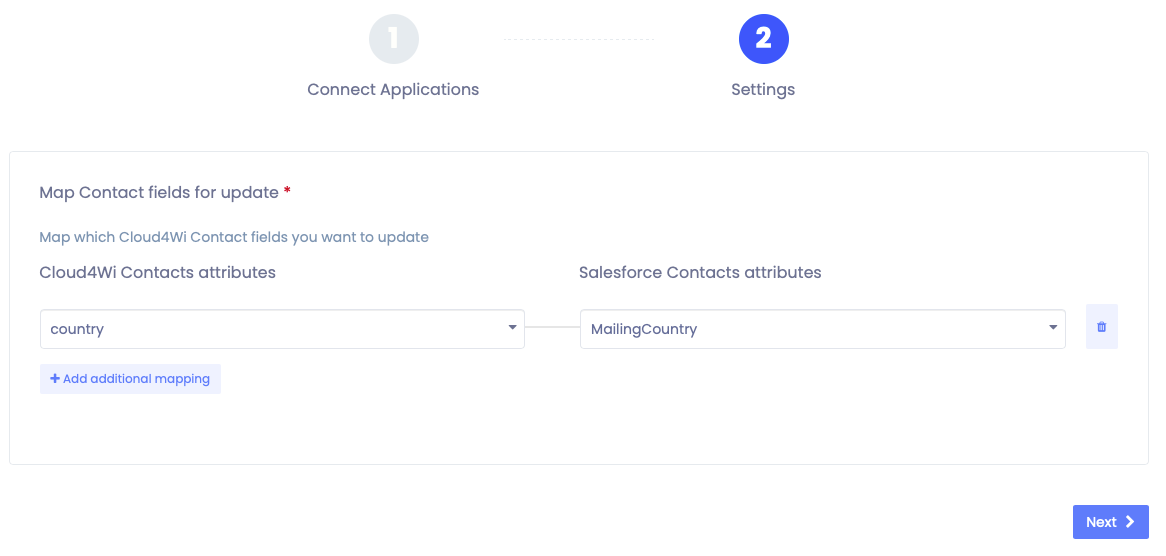1166x556 pixels.
Task: Open the country dropdown
Action: pos(282,329)
